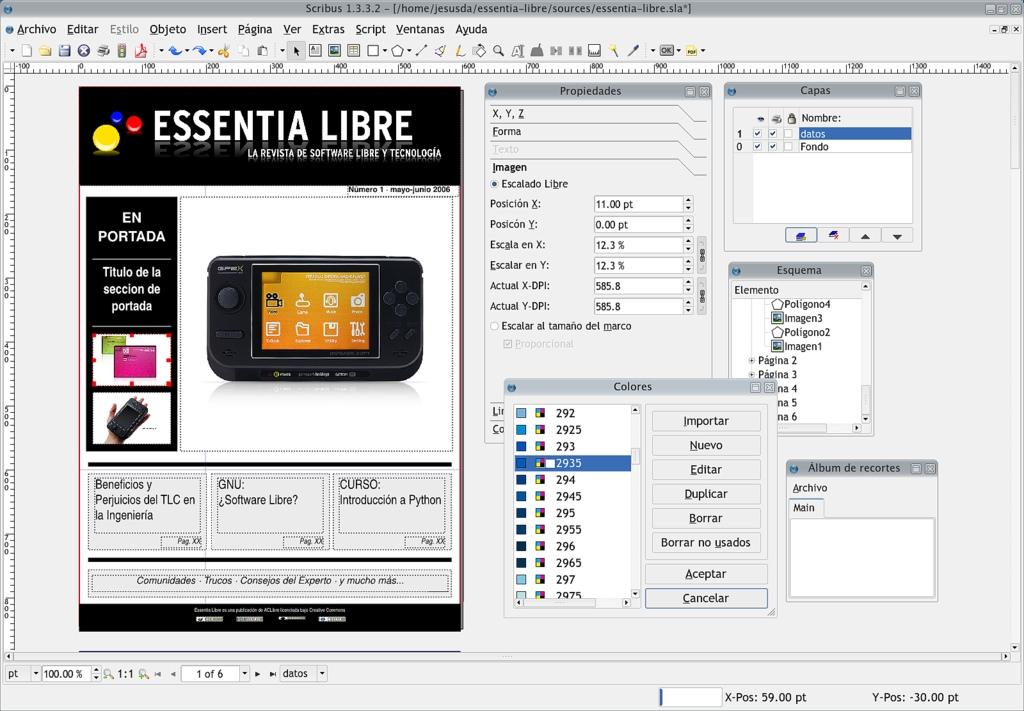1024x711 pixels.
Task: Delete layer button in Capas panel
Action: point(833,236)
